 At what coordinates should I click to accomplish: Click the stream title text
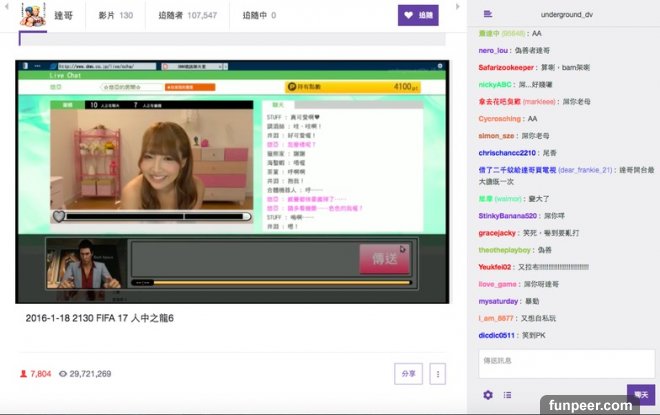point(100,318)
